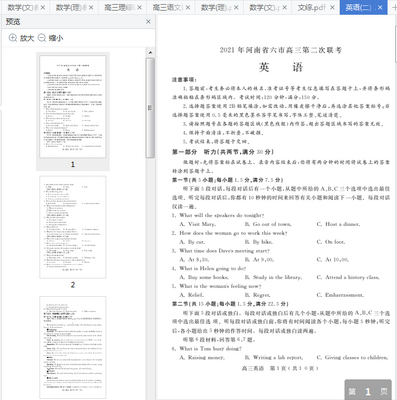Click option 'C. At 10:00.'
397x400 pixels.
[333, 259]
